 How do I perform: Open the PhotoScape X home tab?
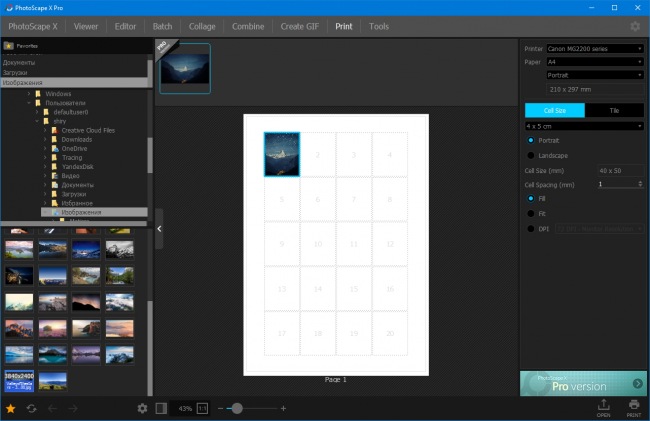coord(33,27)
